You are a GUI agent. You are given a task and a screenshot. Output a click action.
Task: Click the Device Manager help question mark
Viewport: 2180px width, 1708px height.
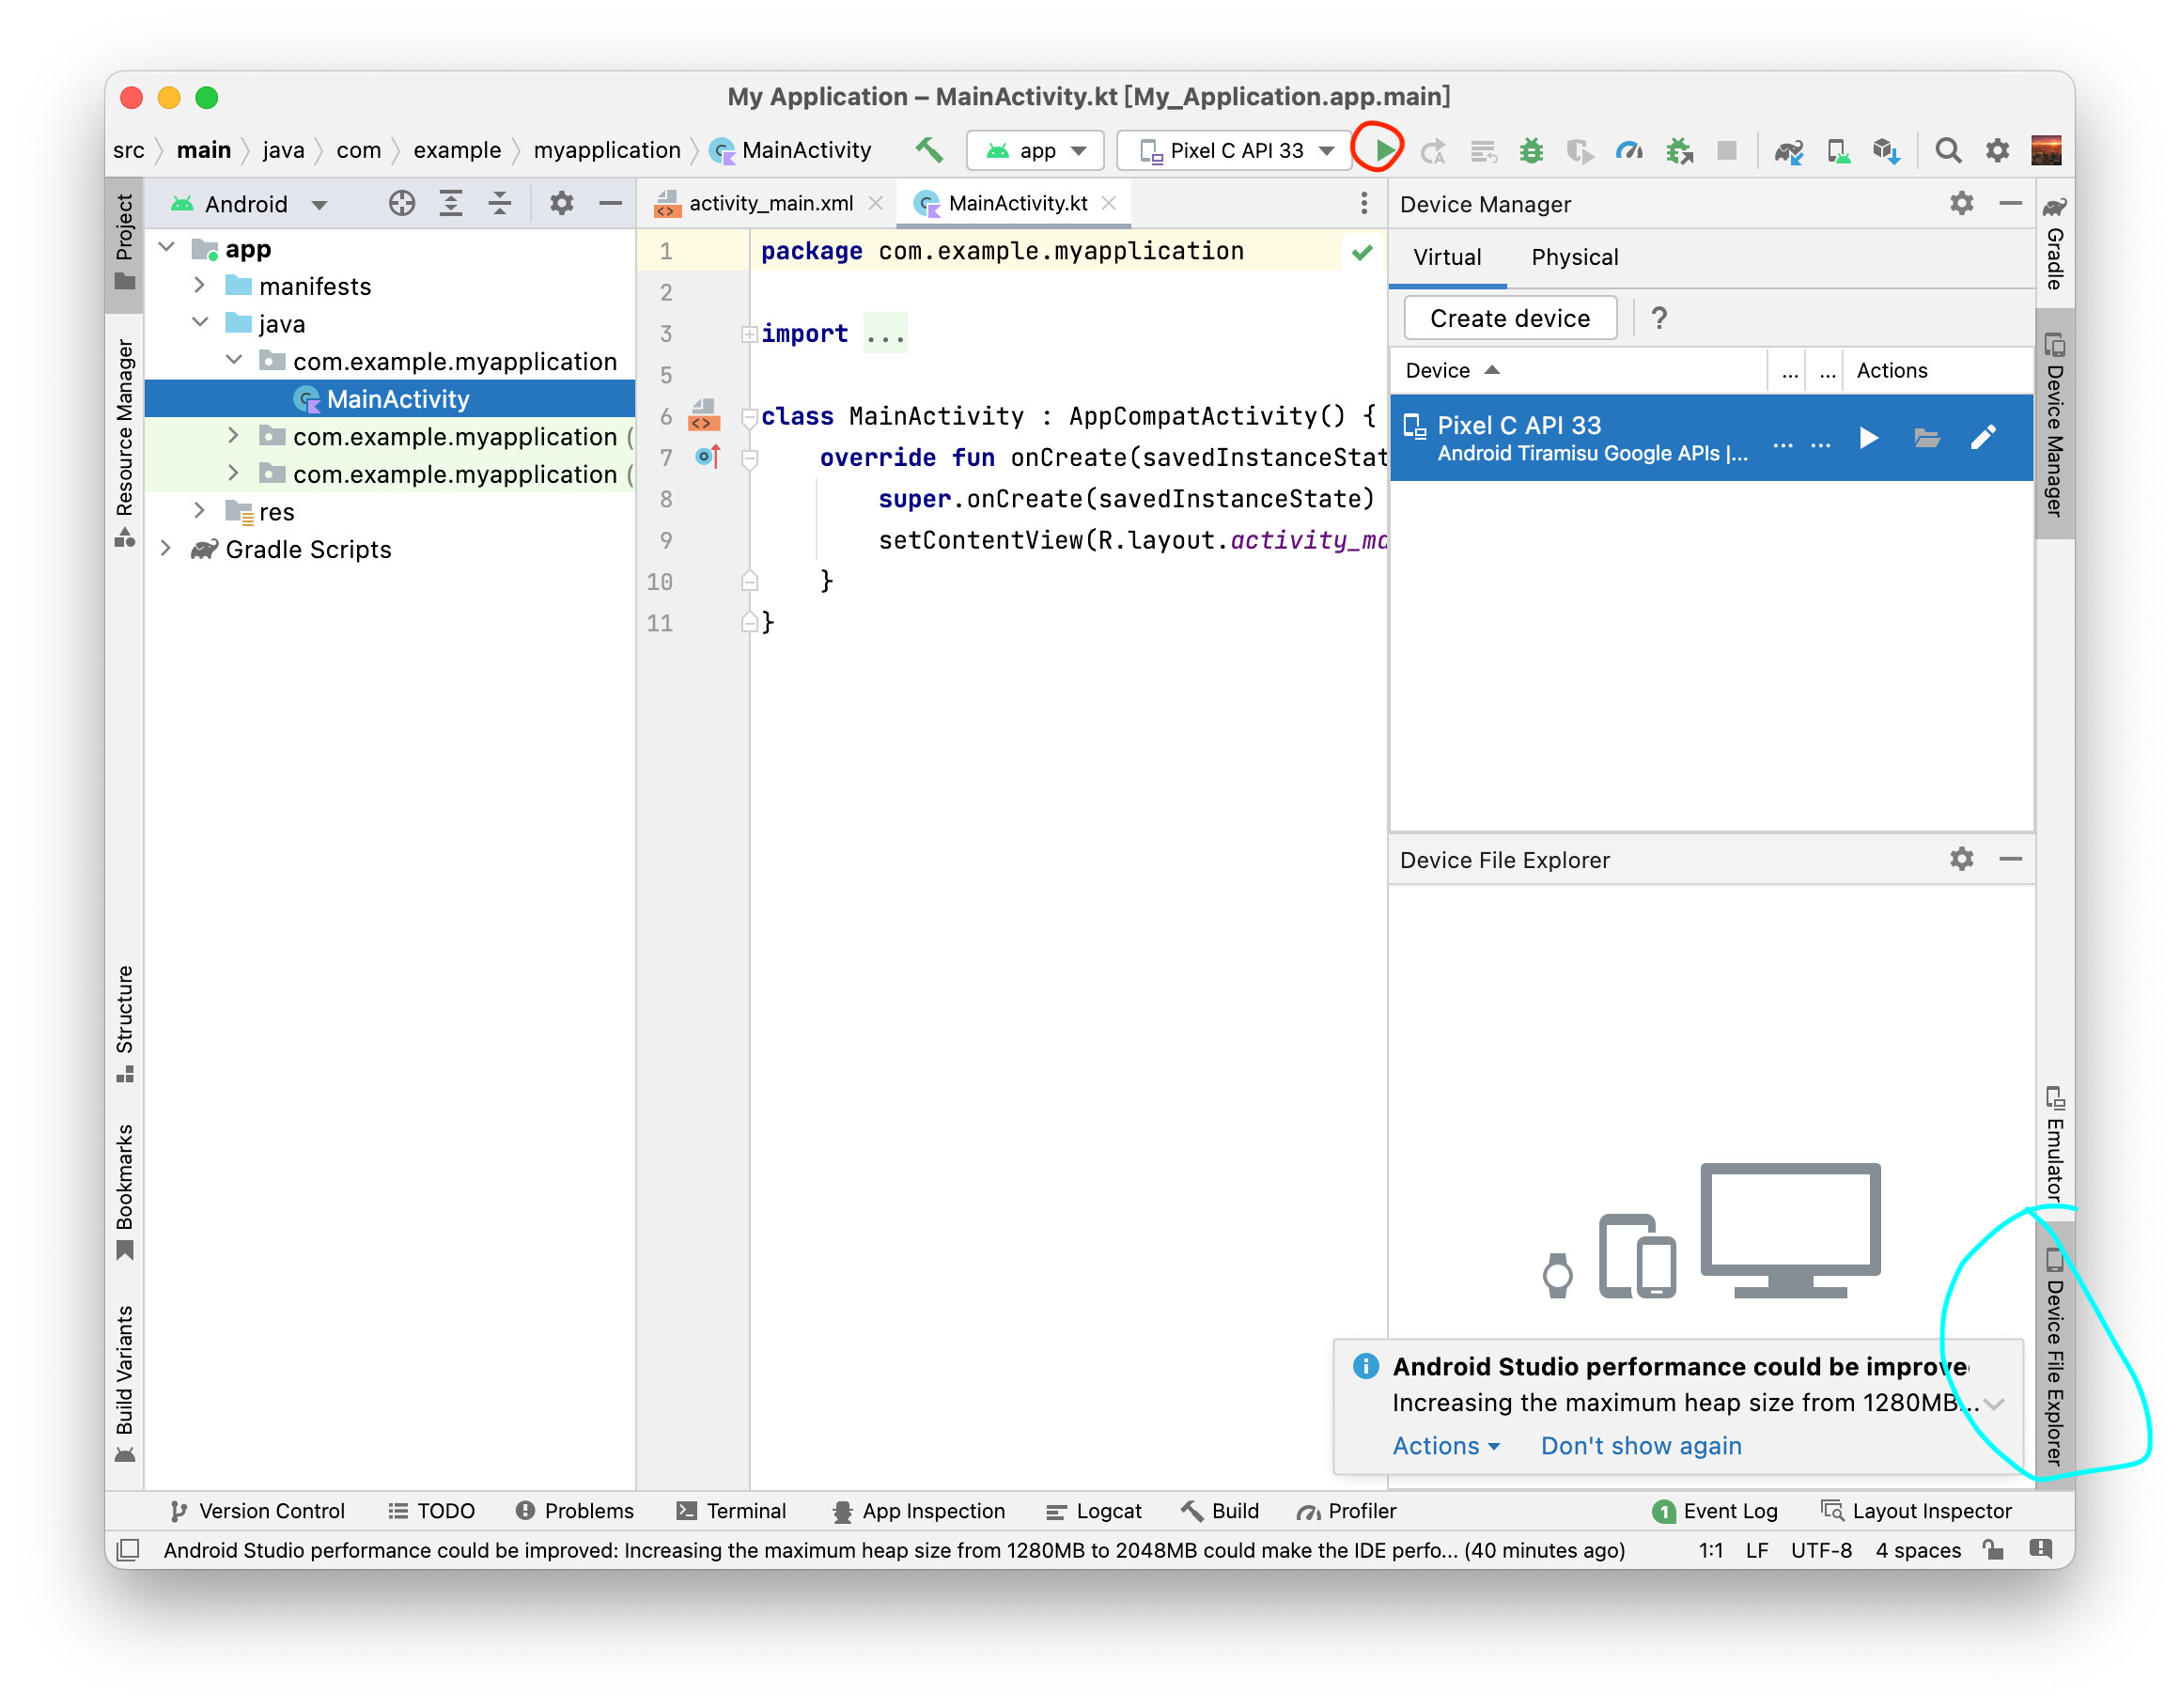click(1658, 318)
